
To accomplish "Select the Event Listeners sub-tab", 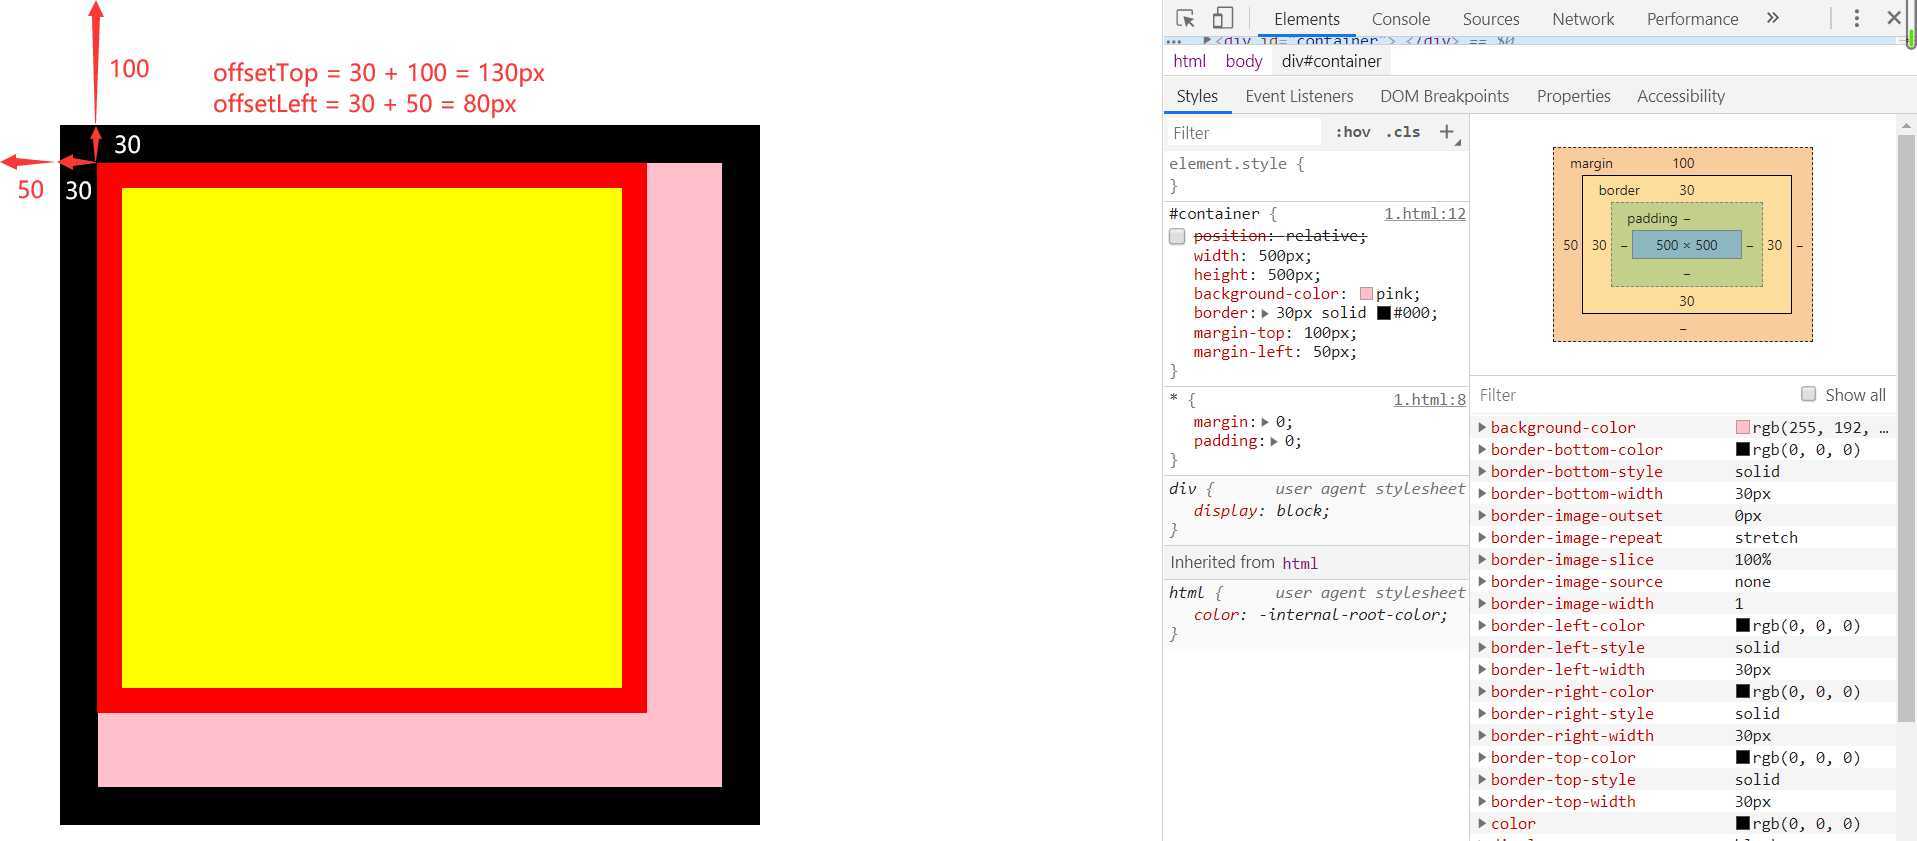I will coord(1299,96).
